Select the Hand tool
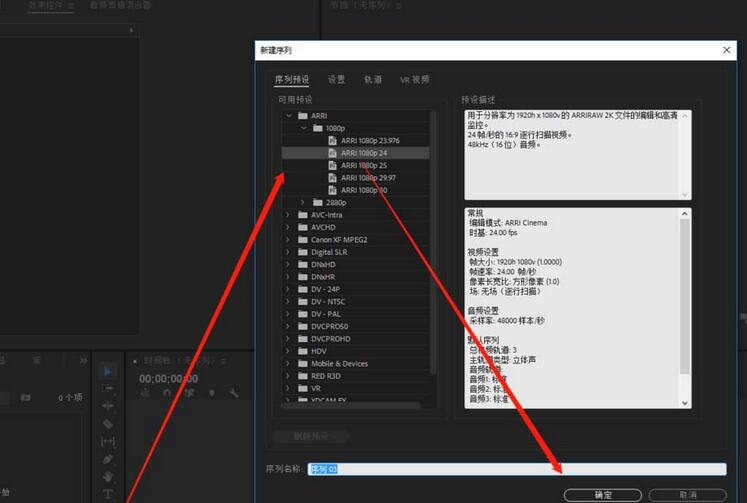The height and width of the screenshot is (503, 747). click(108, 476)
